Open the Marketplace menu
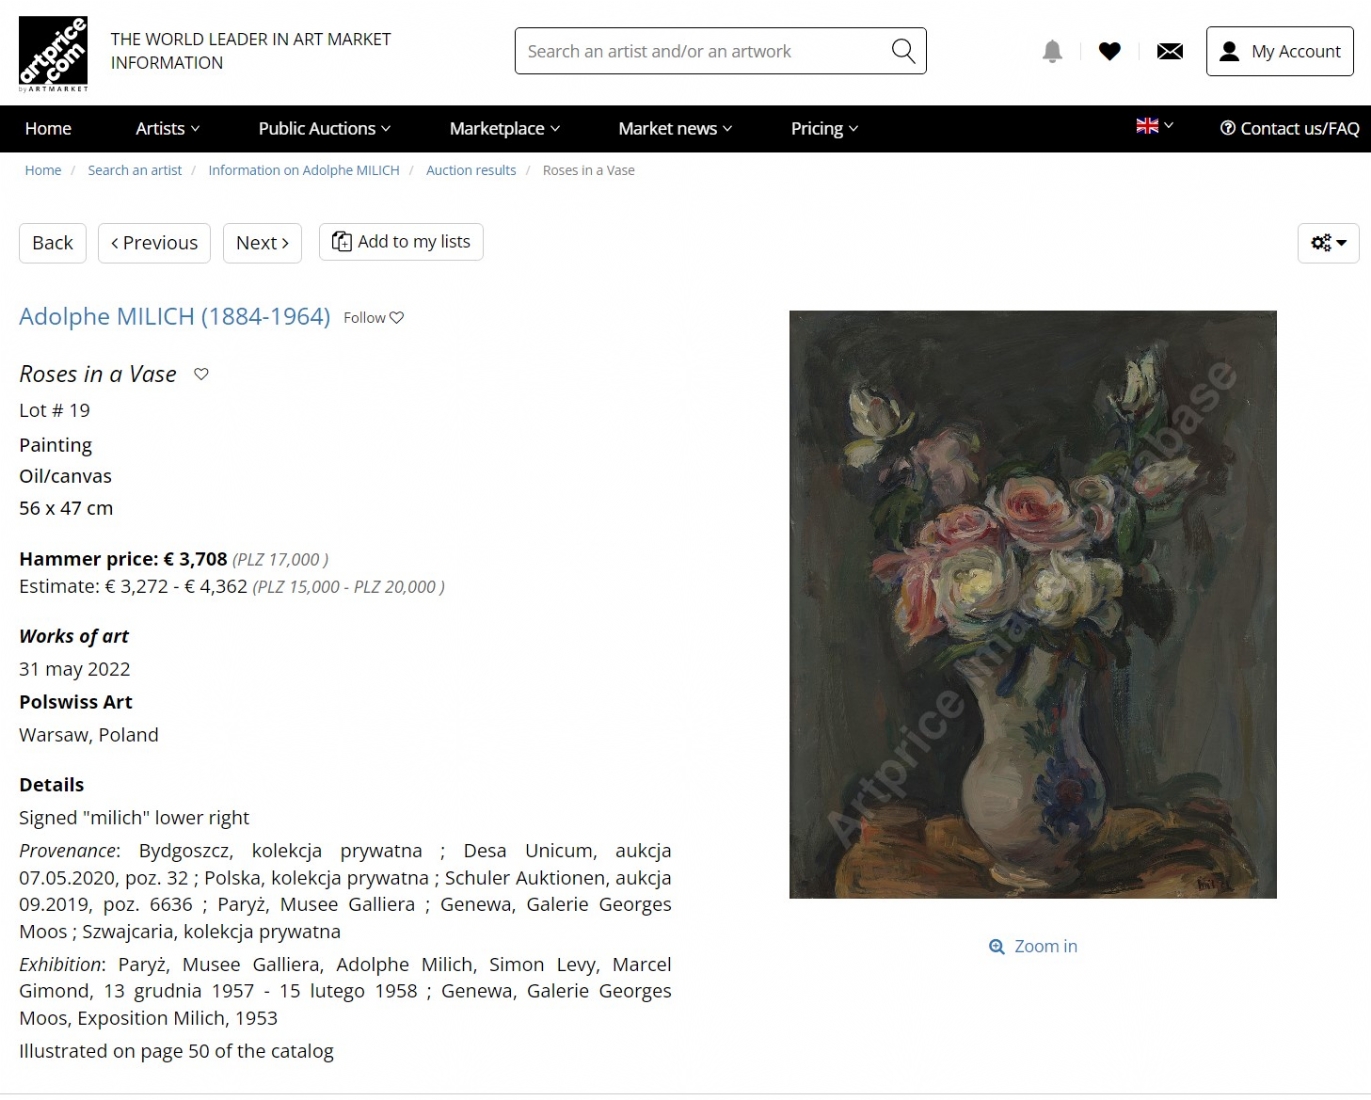1371x1100 pixels. 505,128
